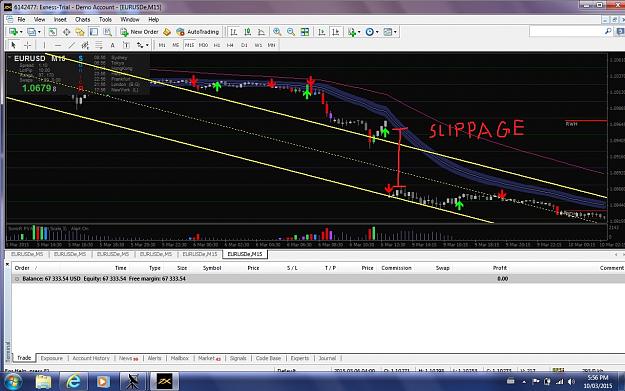Toggle the Terminal panel toolbar icon
Screen dimensions: 625x391
pos(94,31)
